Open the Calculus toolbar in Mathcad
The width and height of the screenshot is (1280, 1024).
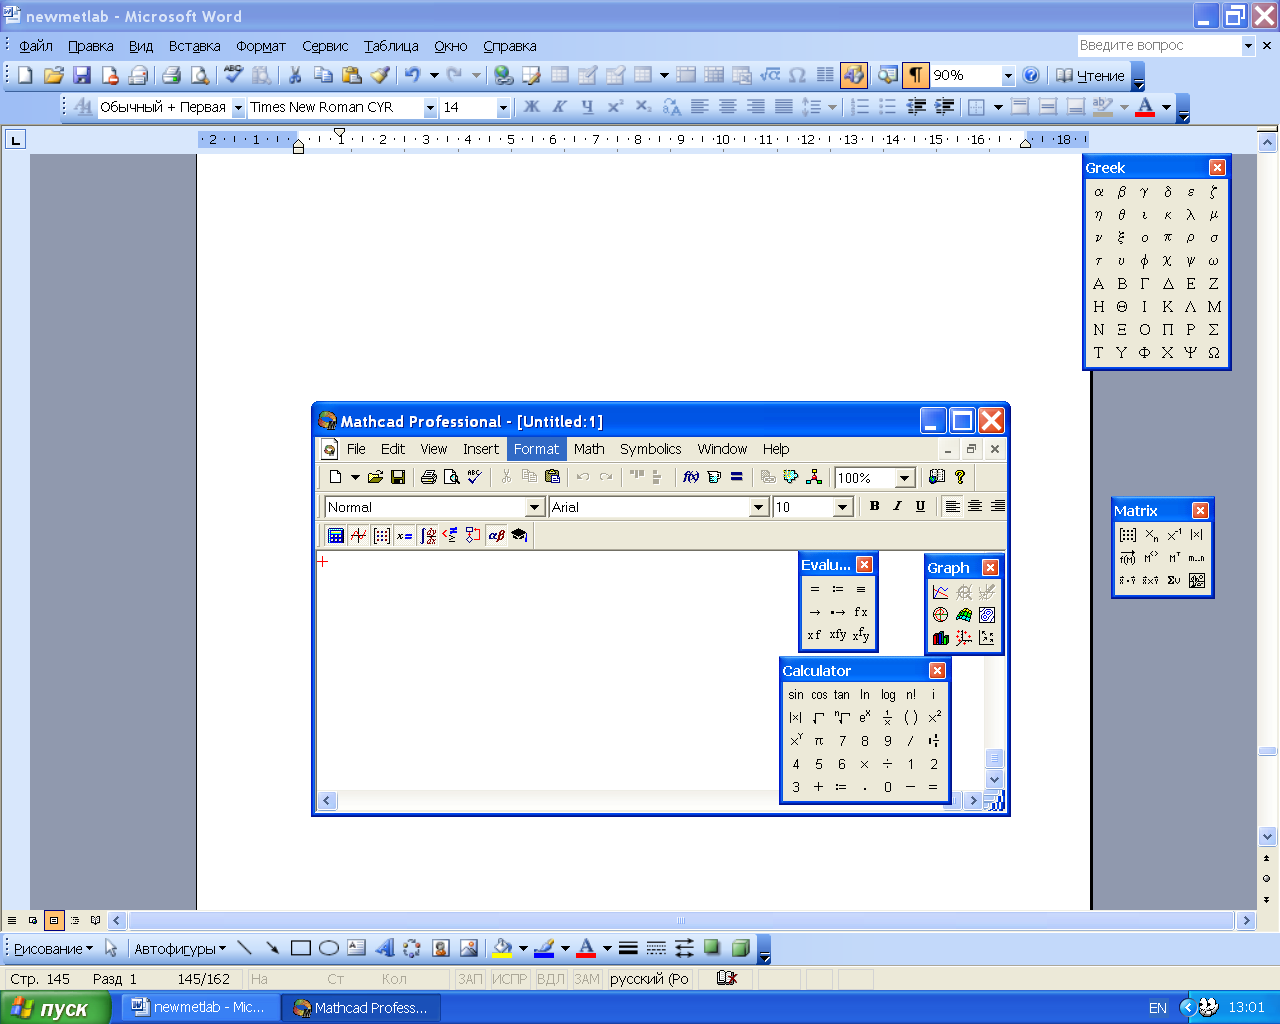coord(427,535)
